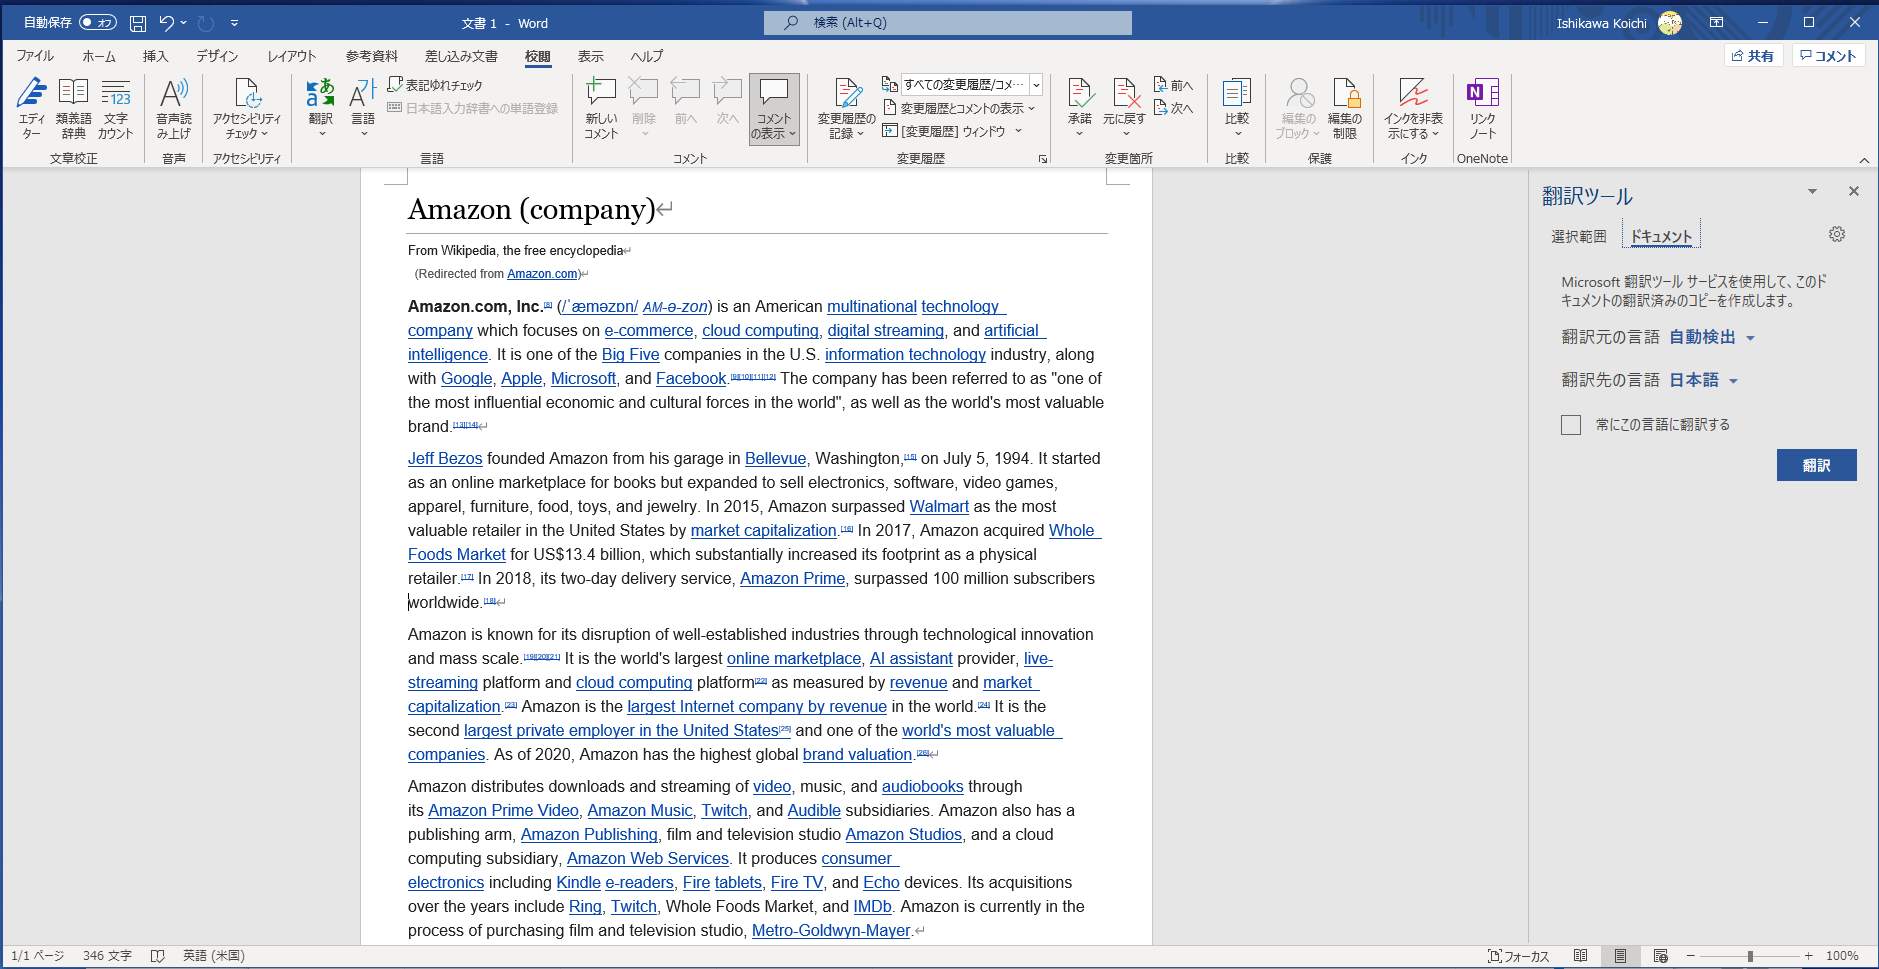Viewport: 1879px width, 969px height.
Task: Go to previous change (前へ) in 変更箇所
Action: point(1174,85)
